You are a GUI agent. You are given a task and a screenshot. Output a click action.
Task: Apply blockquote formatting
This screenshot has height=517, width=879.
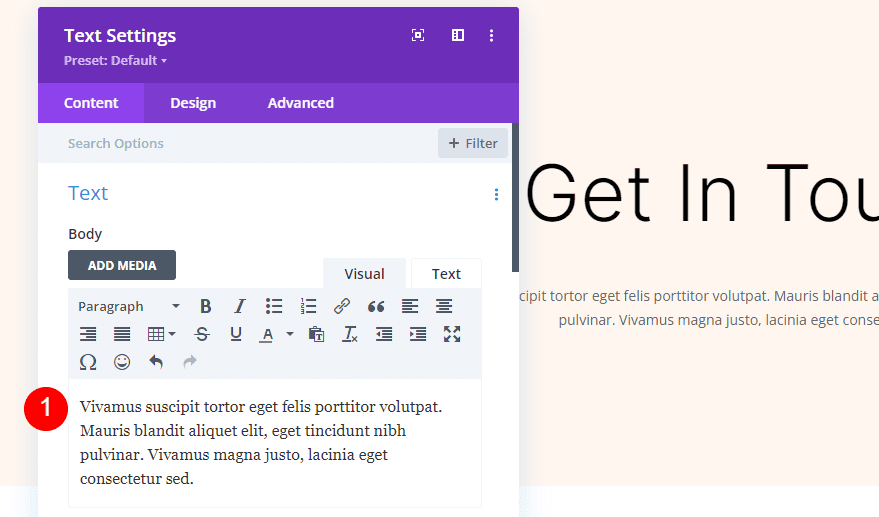click(376, 306)
